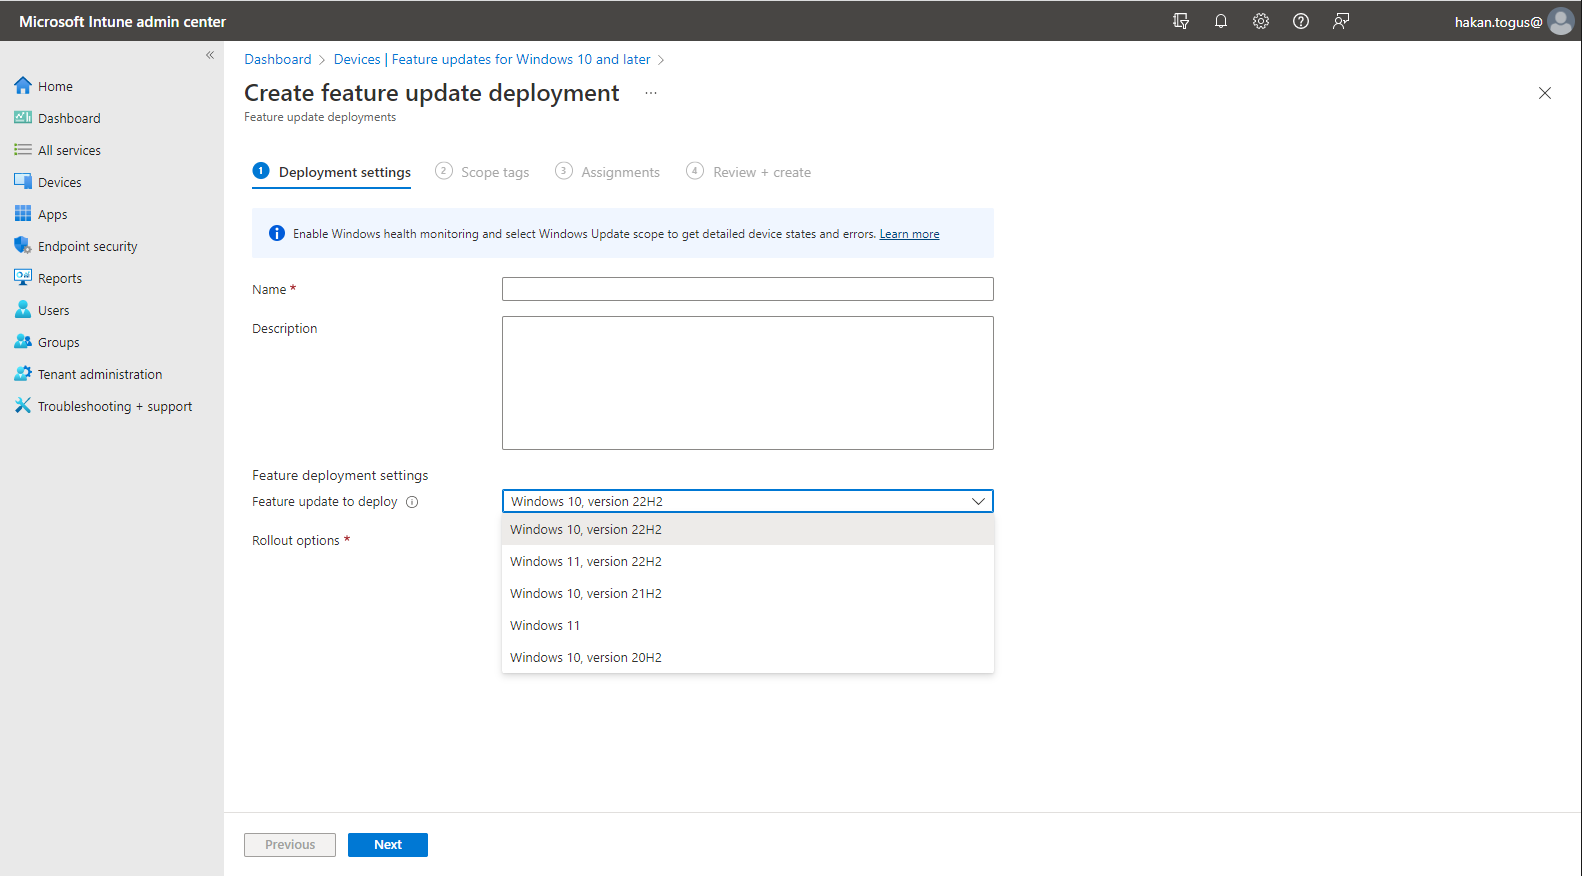Open the Troubleshooting + support tools icon
The height and width of the screenshot is (876, 1582).
coord(23,406)
